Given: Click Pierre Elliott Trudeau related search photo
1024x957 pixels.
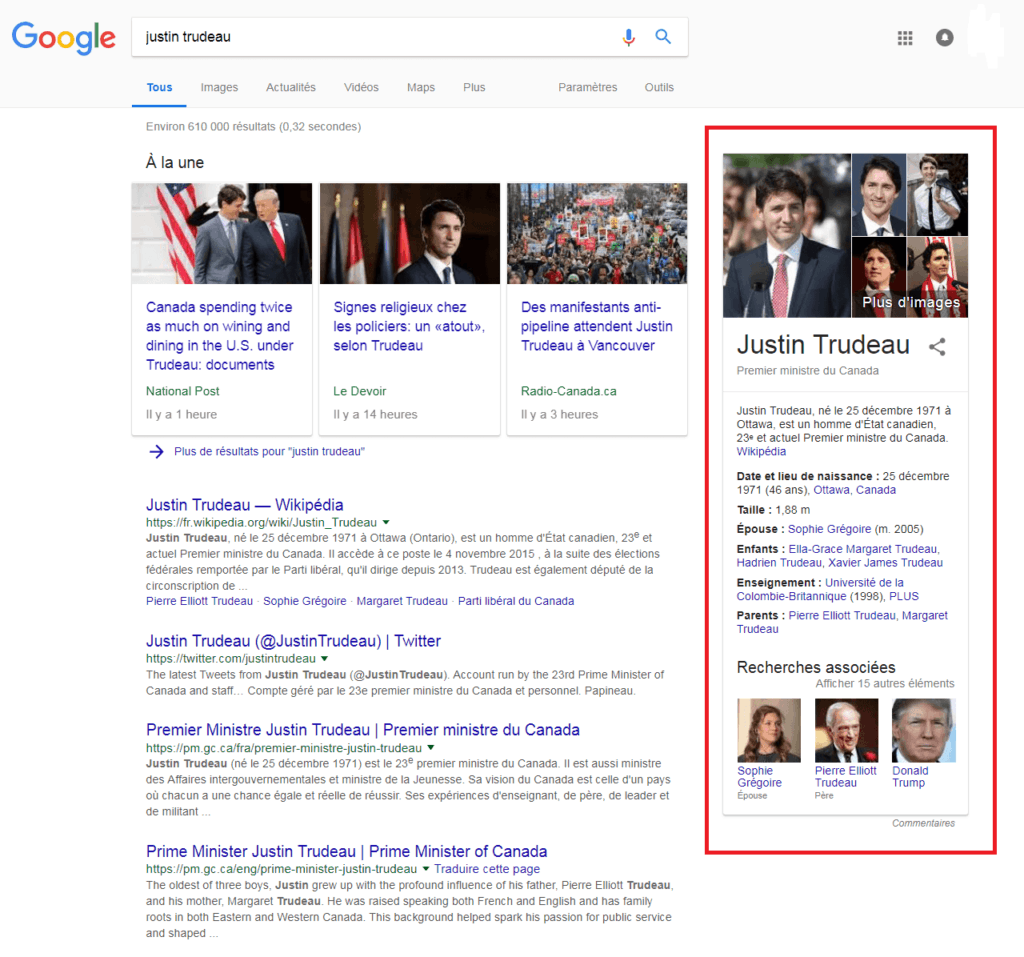Looking at the screenshot, I should (x=846, y=730).
